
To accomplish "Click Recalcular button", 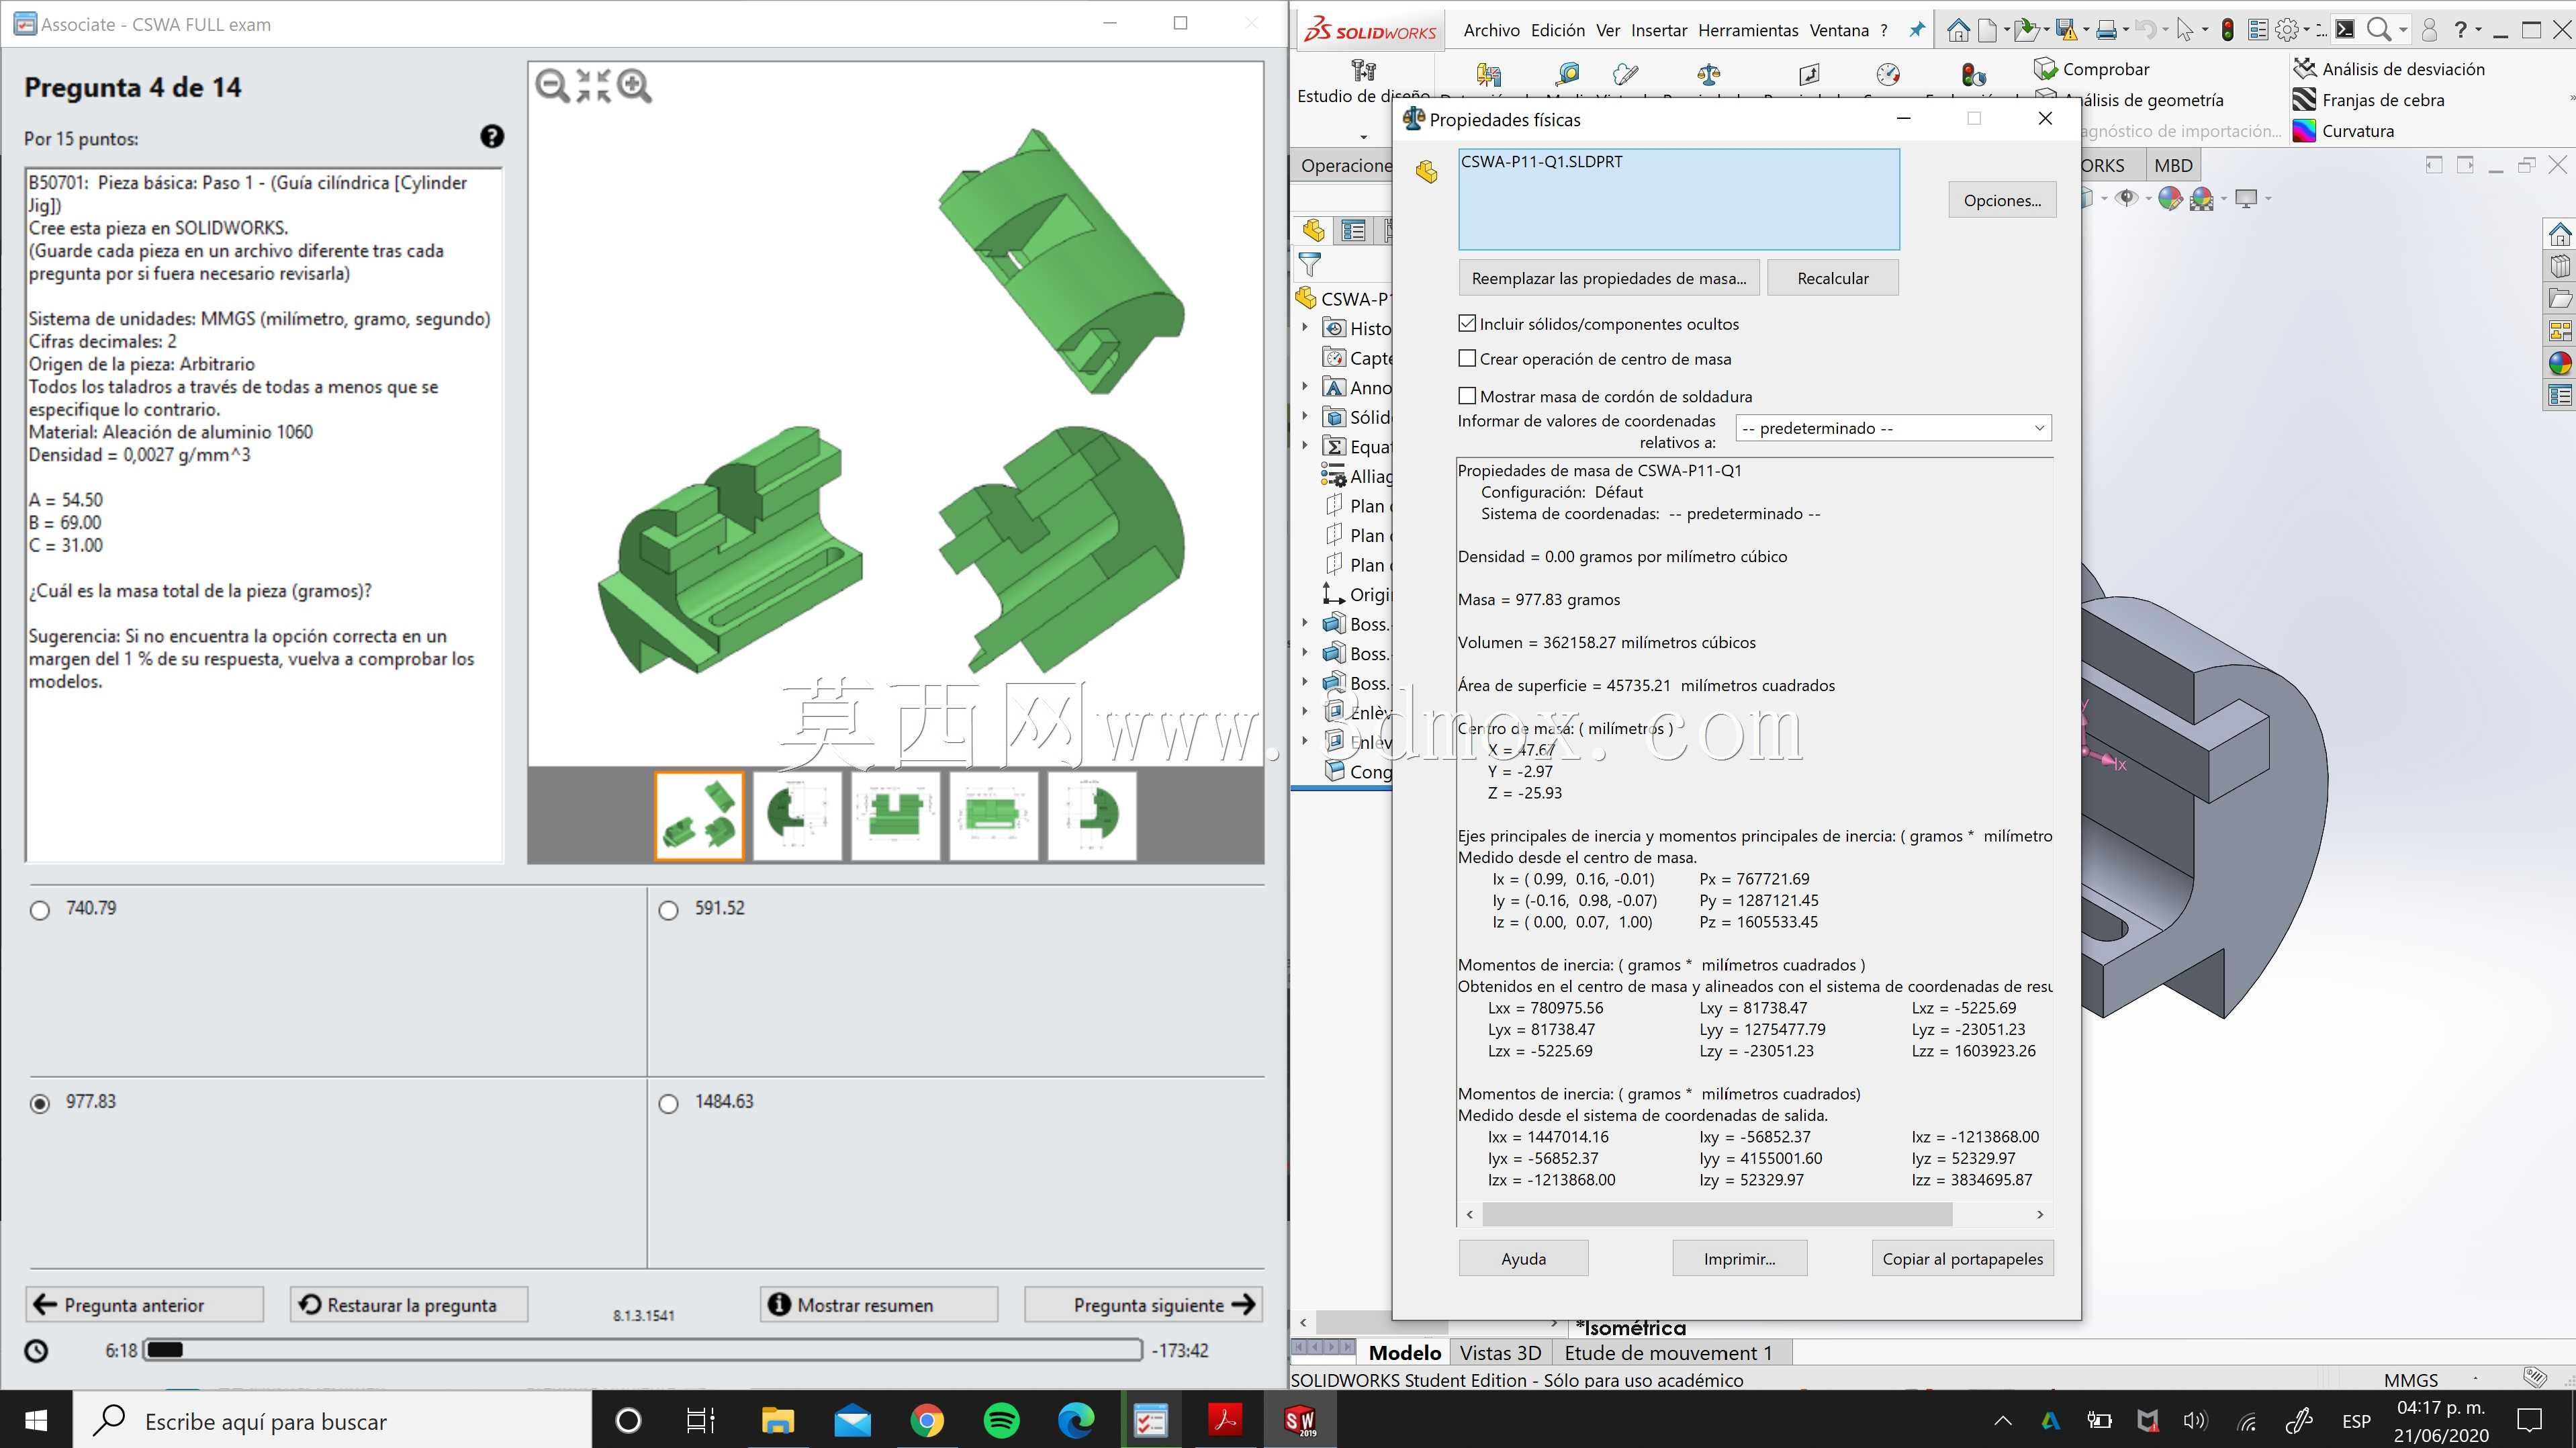I will (x=1832, y=278).
